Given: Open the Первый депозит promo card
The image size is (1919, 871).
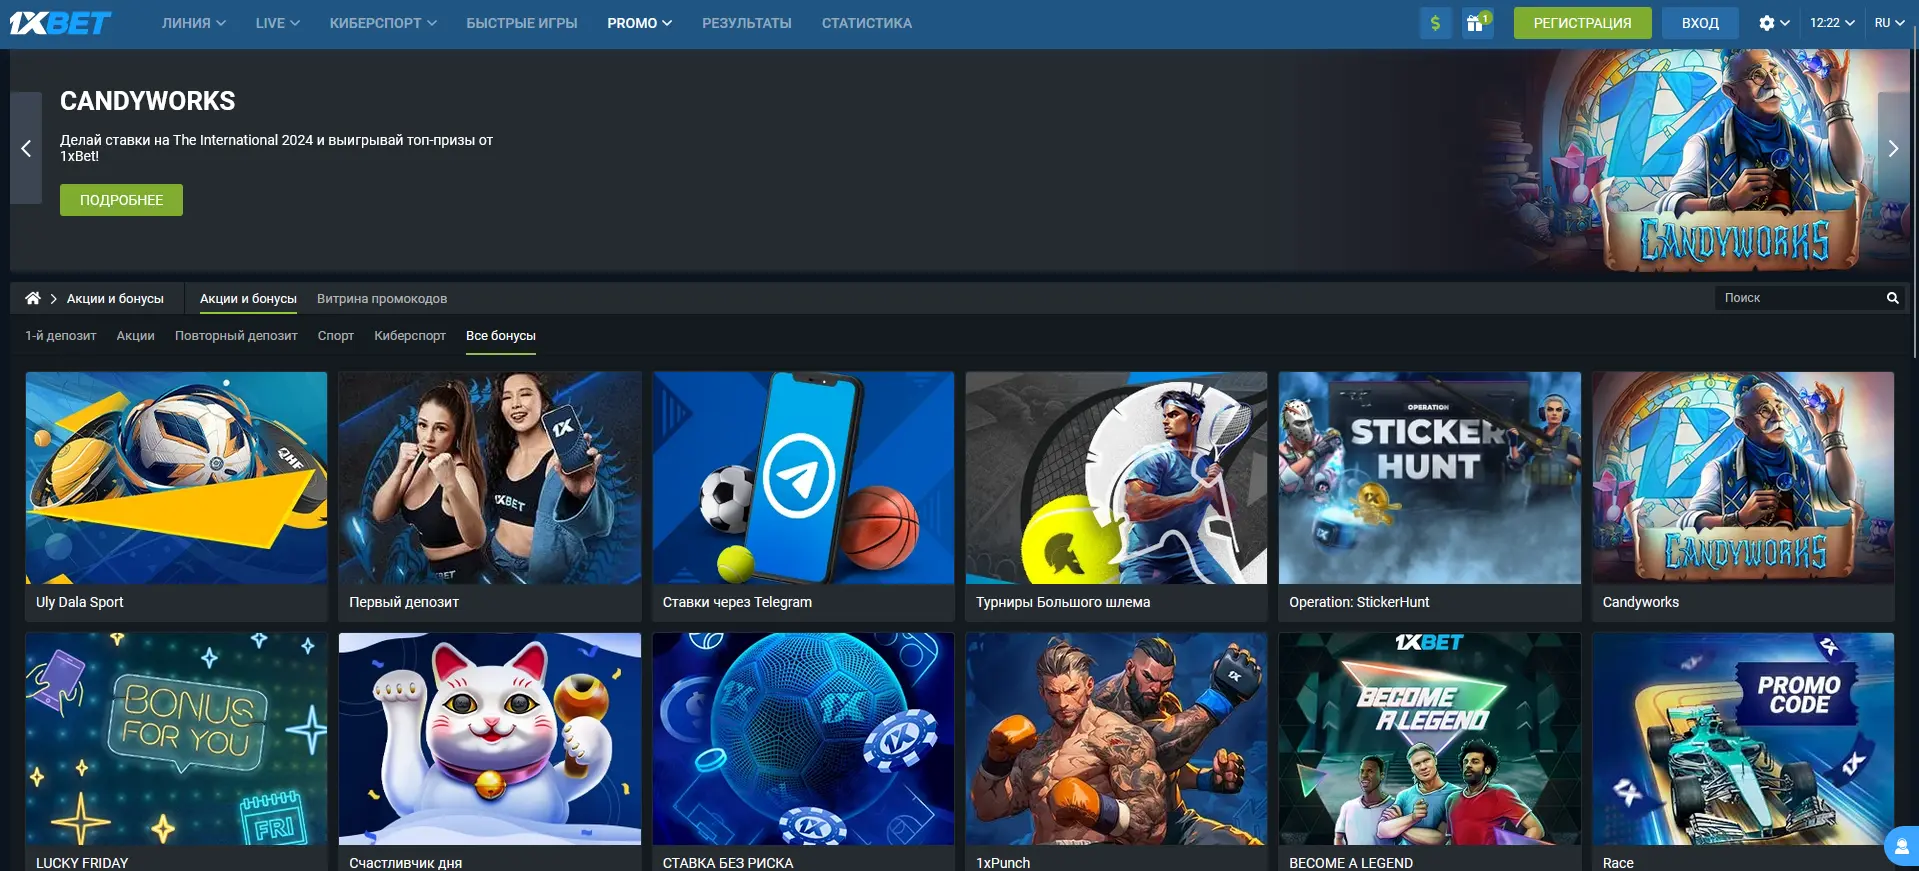Looking at the screenshot, I should click(490, 496).
